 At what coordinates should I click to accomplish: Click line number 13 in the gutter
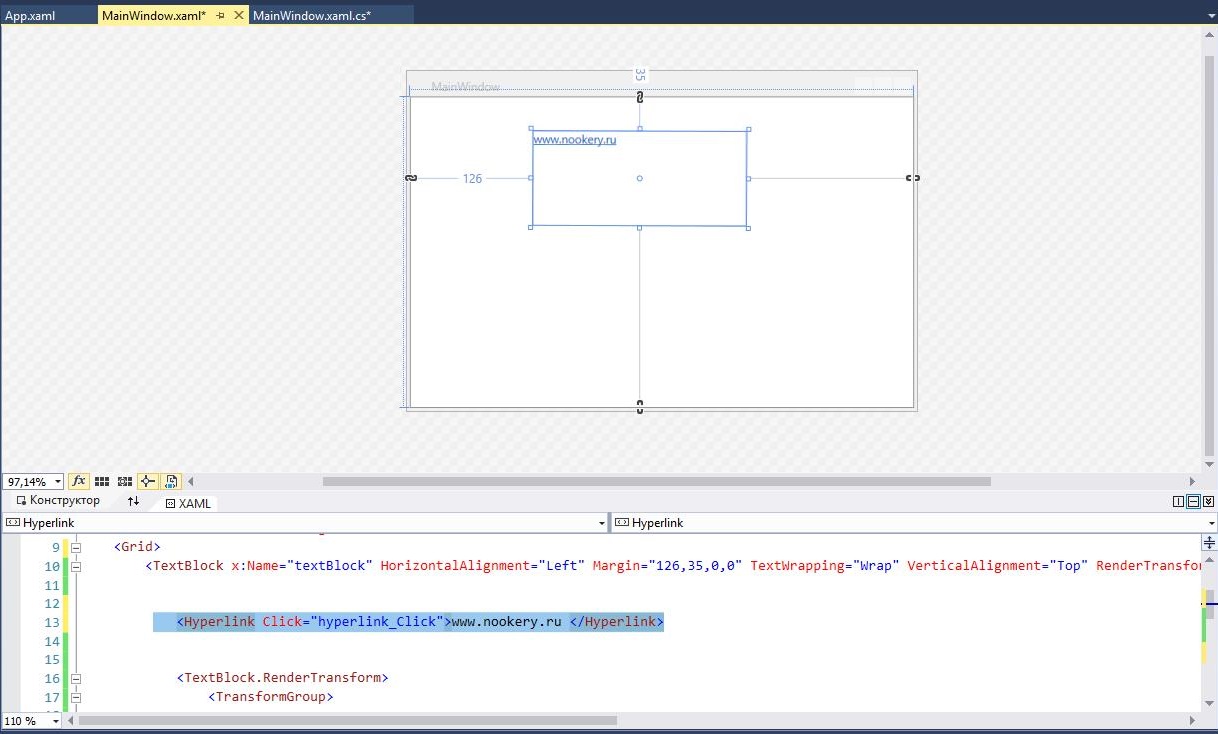(53, 622)
